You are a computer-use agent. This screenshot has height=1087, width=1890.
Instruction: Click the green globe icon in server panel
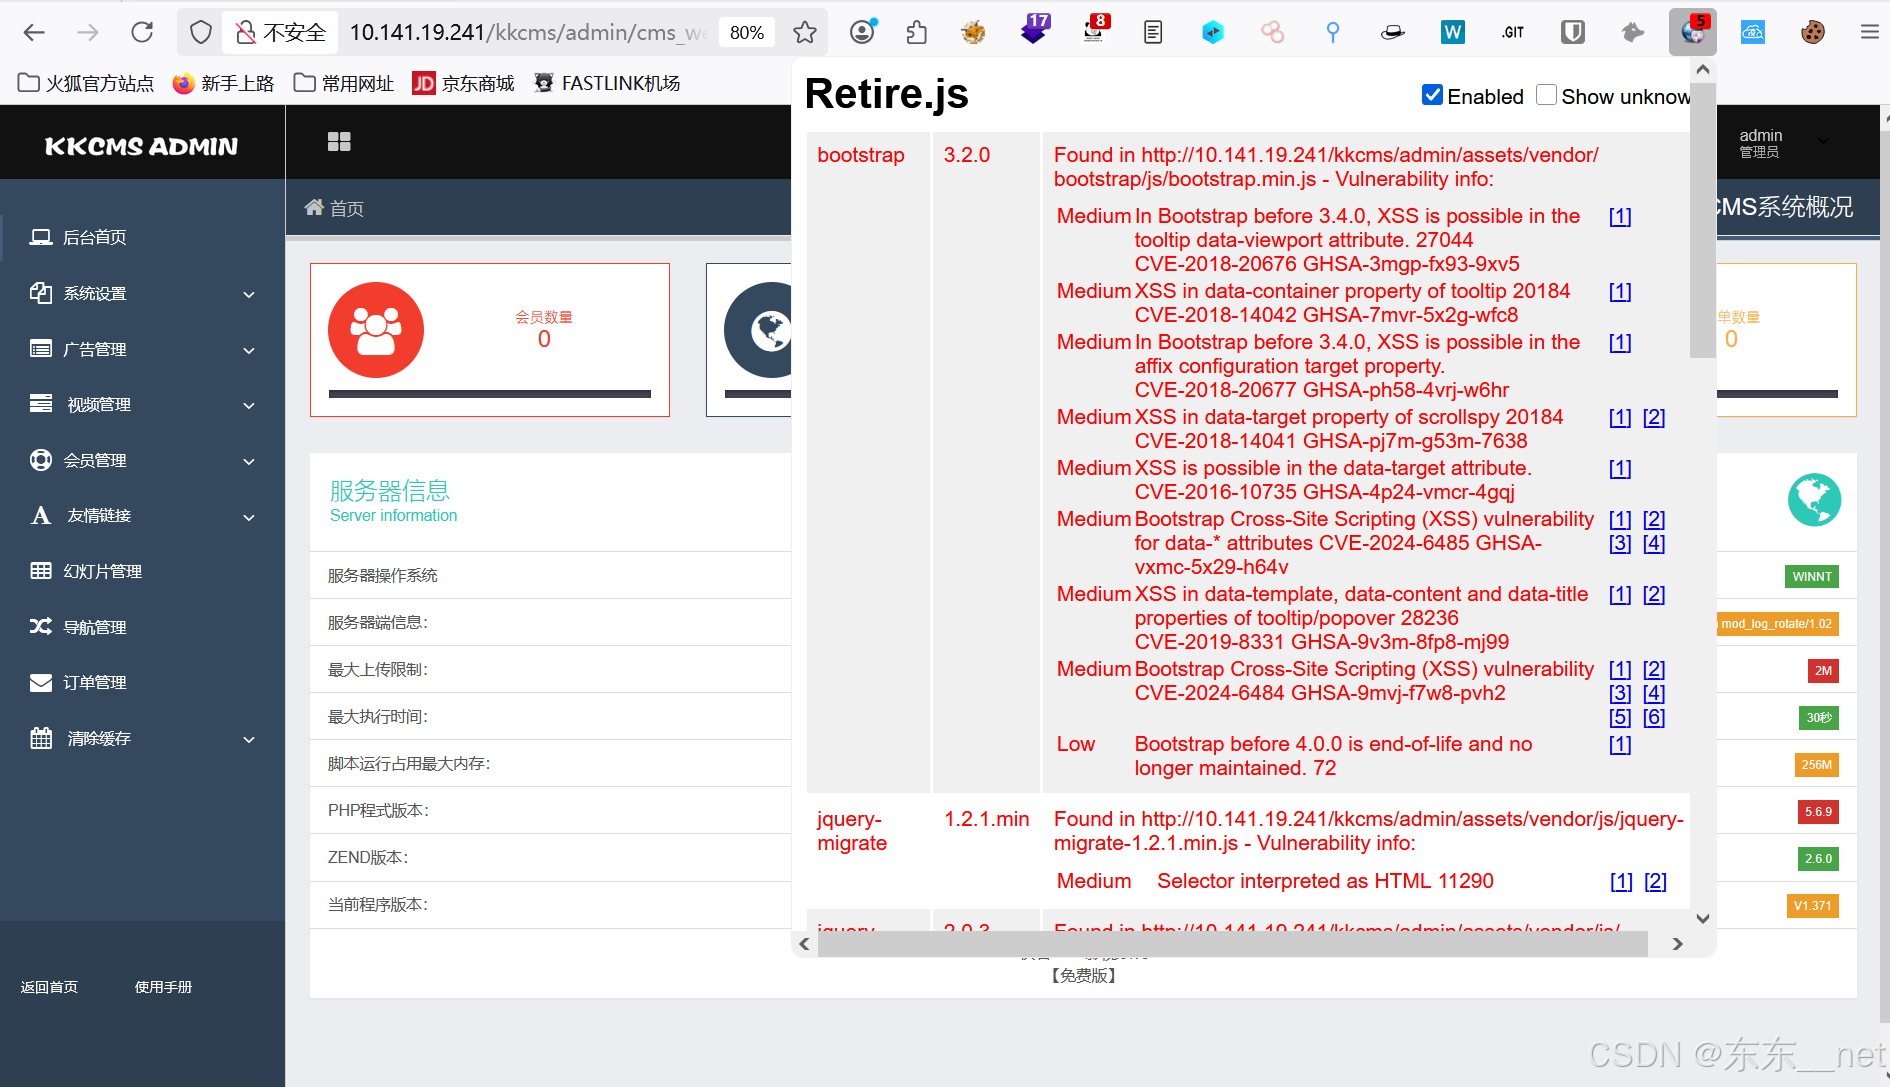[x=1814, y=499]
